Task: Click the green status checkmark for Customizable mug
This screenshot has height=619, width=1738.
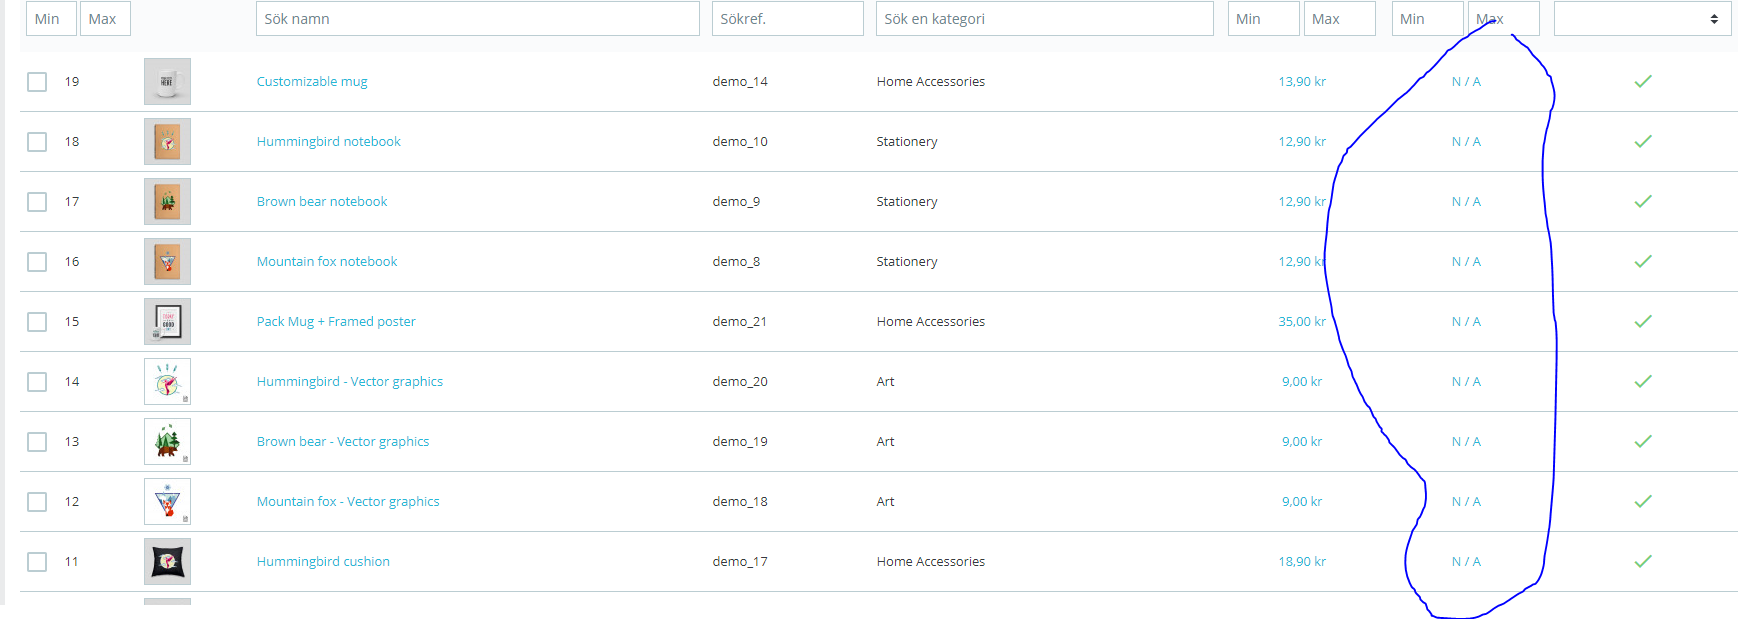Action: click(1642, 82)
